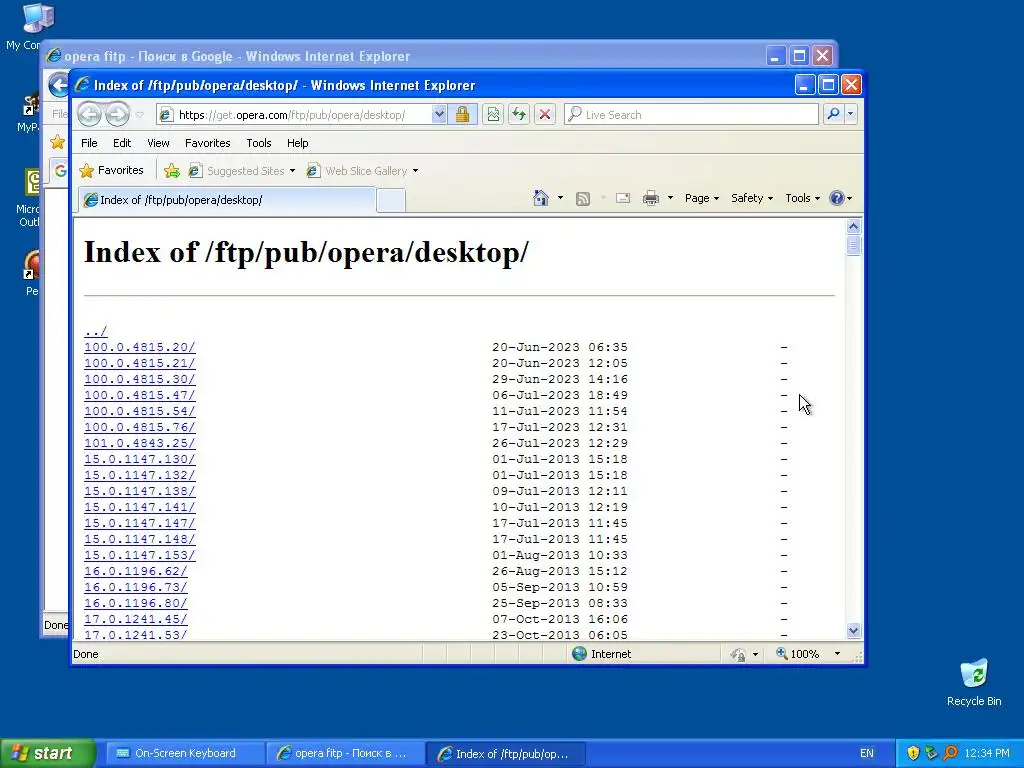Click the page scrollbar down arrow
The image size is (1024, 768).
click(x=854, y=630)
